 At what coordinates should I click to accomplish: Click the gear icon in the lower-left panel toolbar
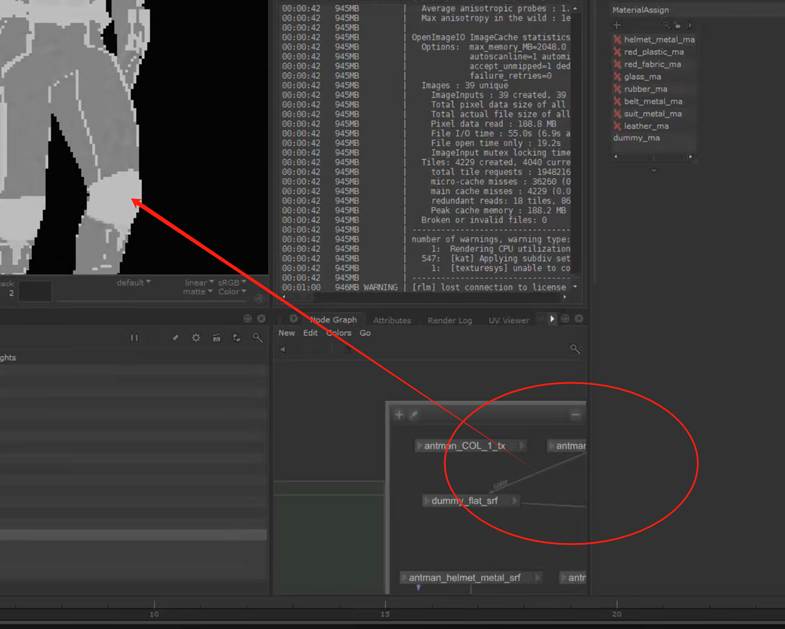[x=196, y=338]
